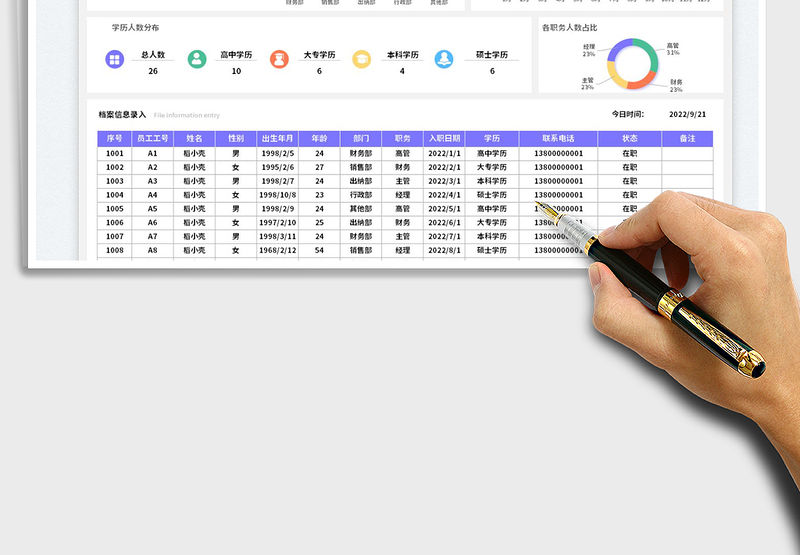Click the age cell showing 54
Screen dimensions: 800x555
319,250
